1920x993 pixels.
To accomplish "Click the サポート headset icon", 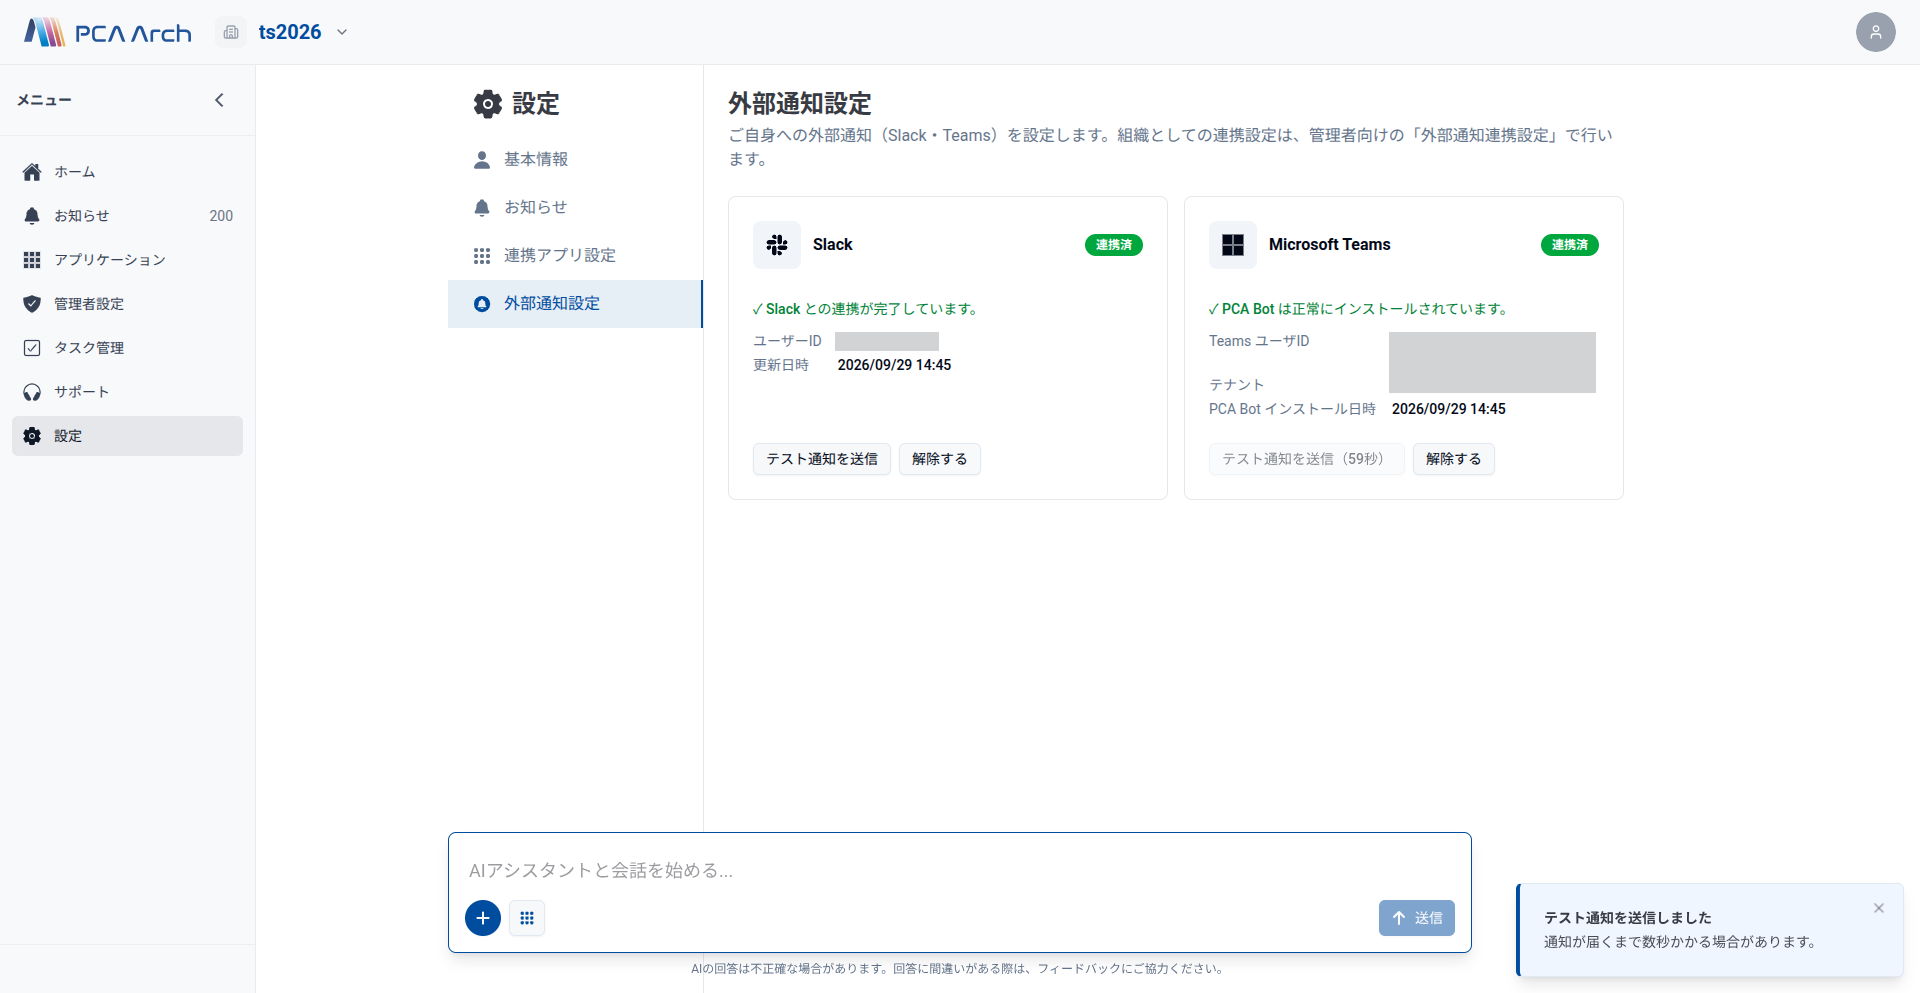I will pos(32,392).
